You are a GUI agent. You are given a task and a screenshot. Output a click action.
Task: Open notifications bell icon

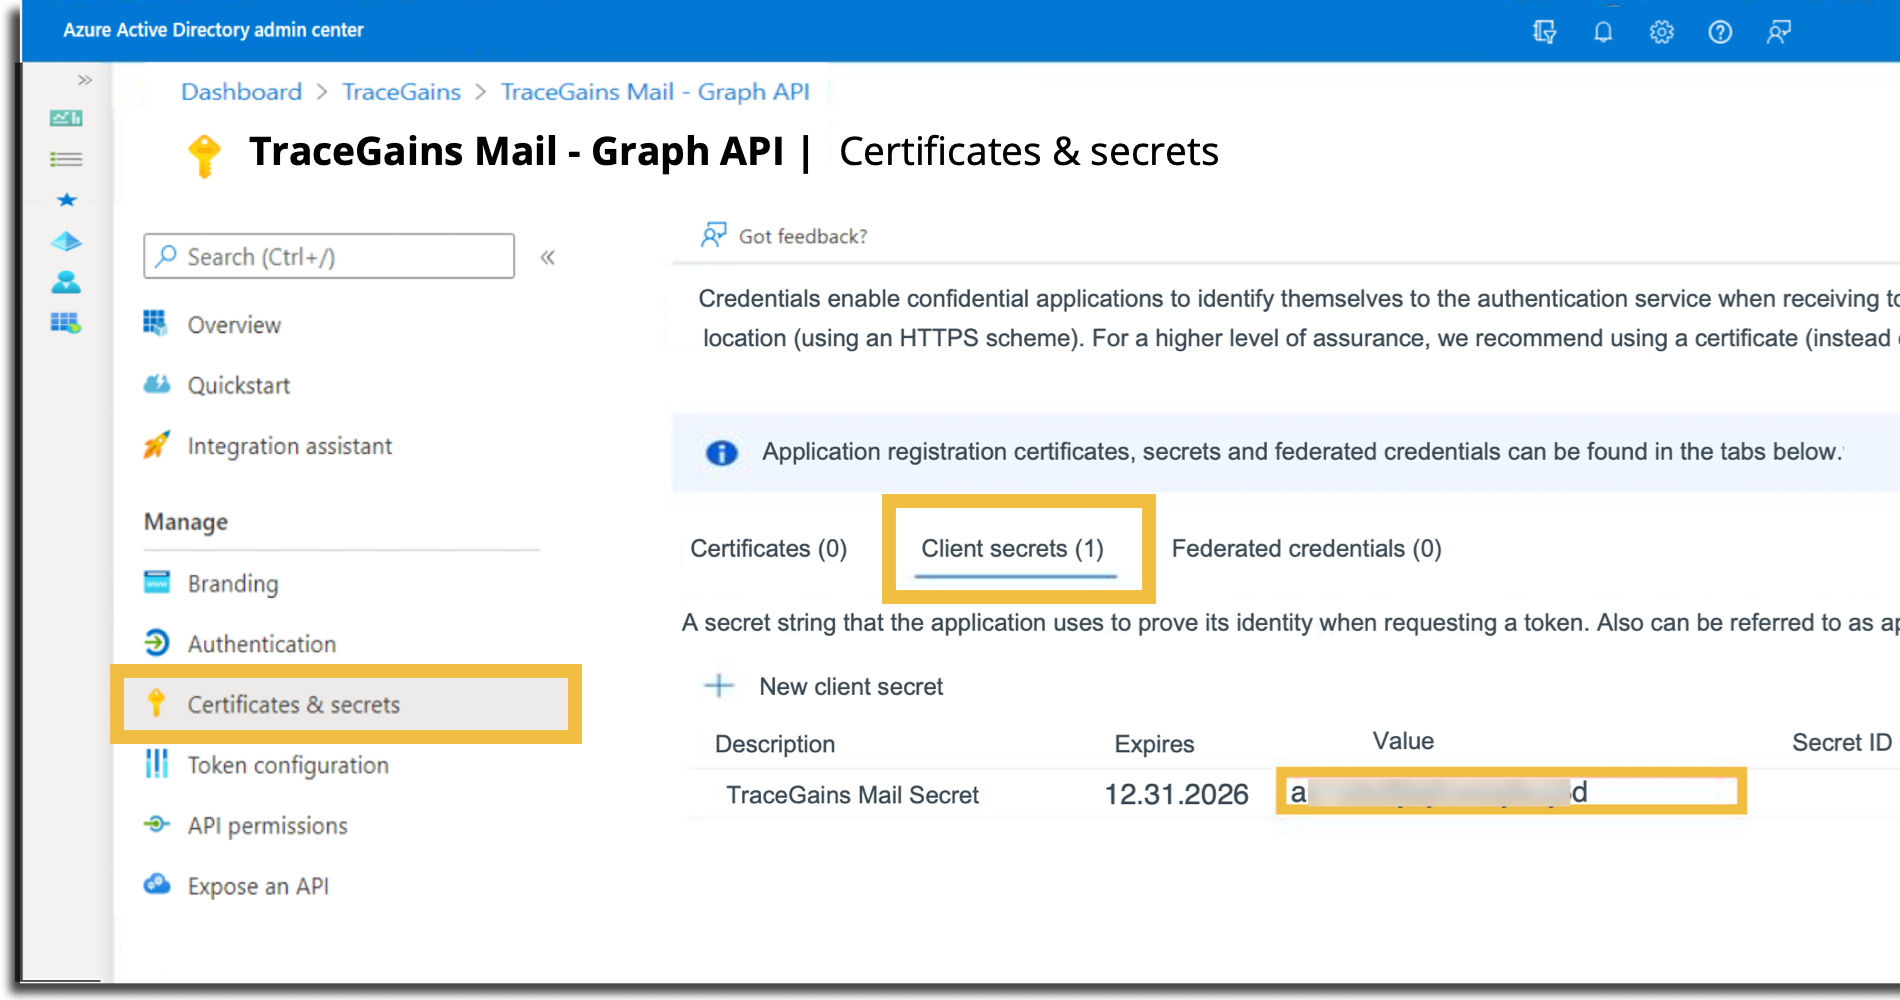(1603, 32)
